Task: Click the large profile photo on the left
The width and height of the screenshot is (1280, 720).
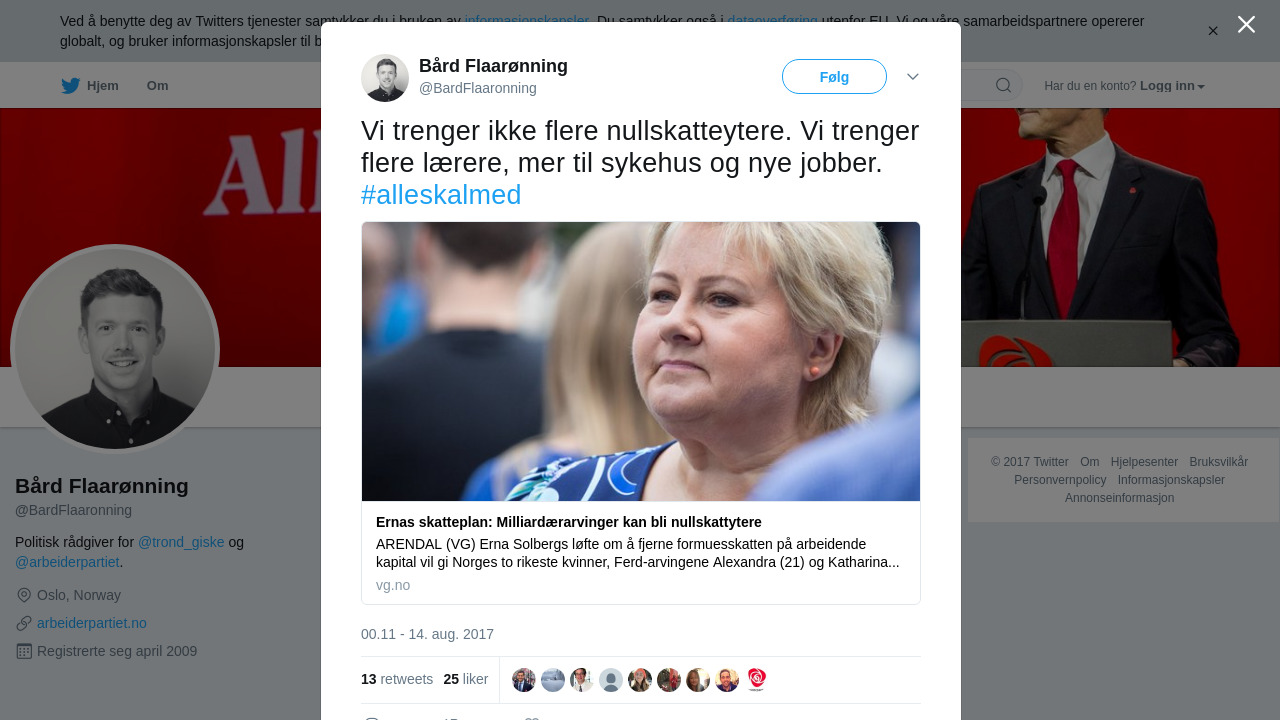Action: [x=115, y=349]
